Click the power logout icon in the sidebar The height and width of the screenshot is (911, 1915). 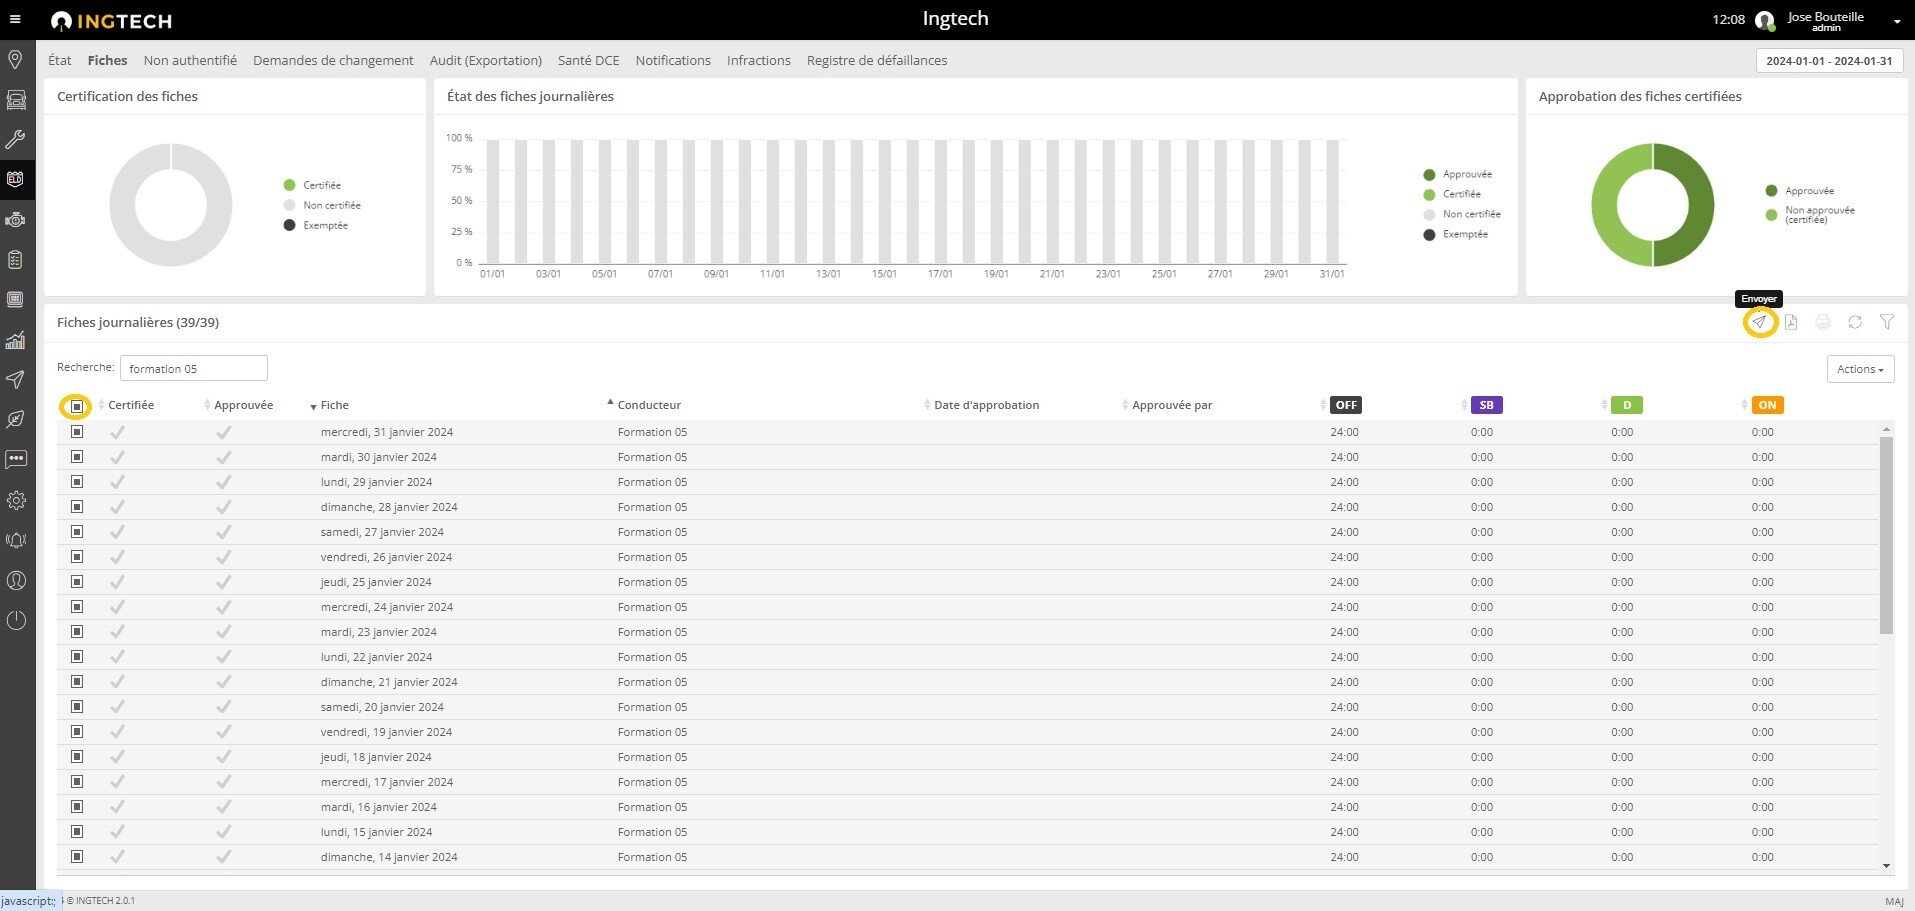[x=16, y=620]
